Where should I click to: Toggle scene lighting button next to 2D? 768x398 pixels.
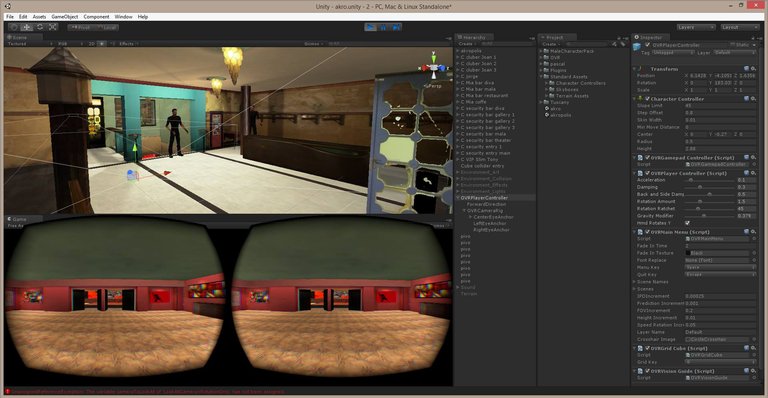(x=102, y=44)
